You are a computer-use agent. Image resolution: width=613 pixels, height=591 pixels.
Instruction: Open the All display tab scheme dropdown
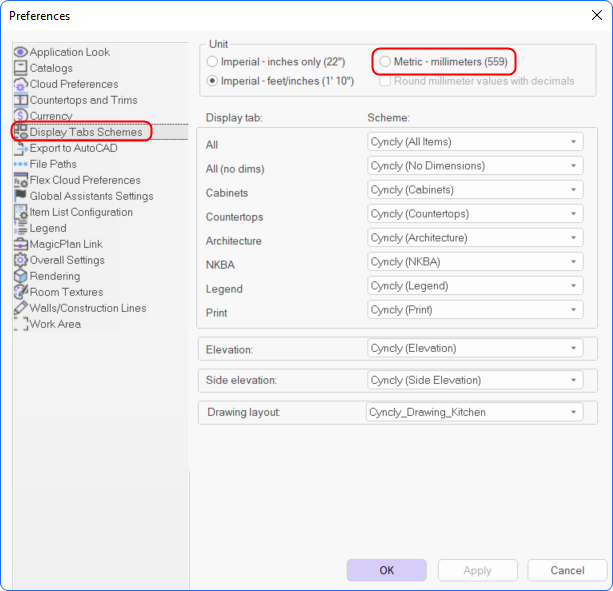tap(475, 141)
